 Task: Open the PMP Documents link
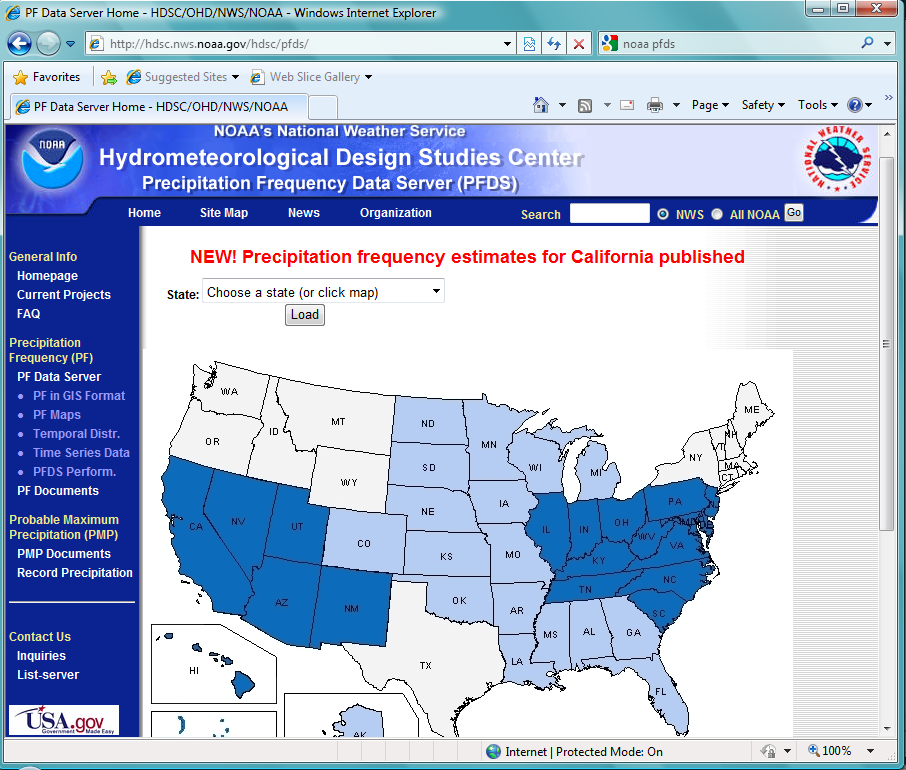[x=64, y=553]
